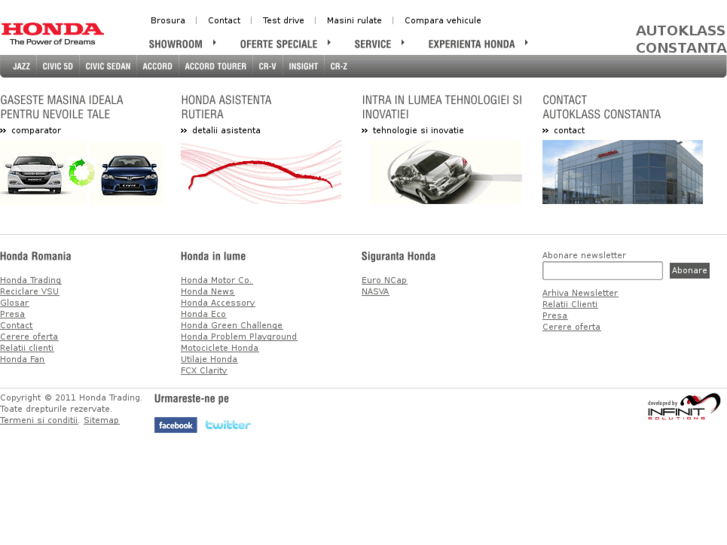
Task: Expand the Service menu arrow
Action: [402, 43]
